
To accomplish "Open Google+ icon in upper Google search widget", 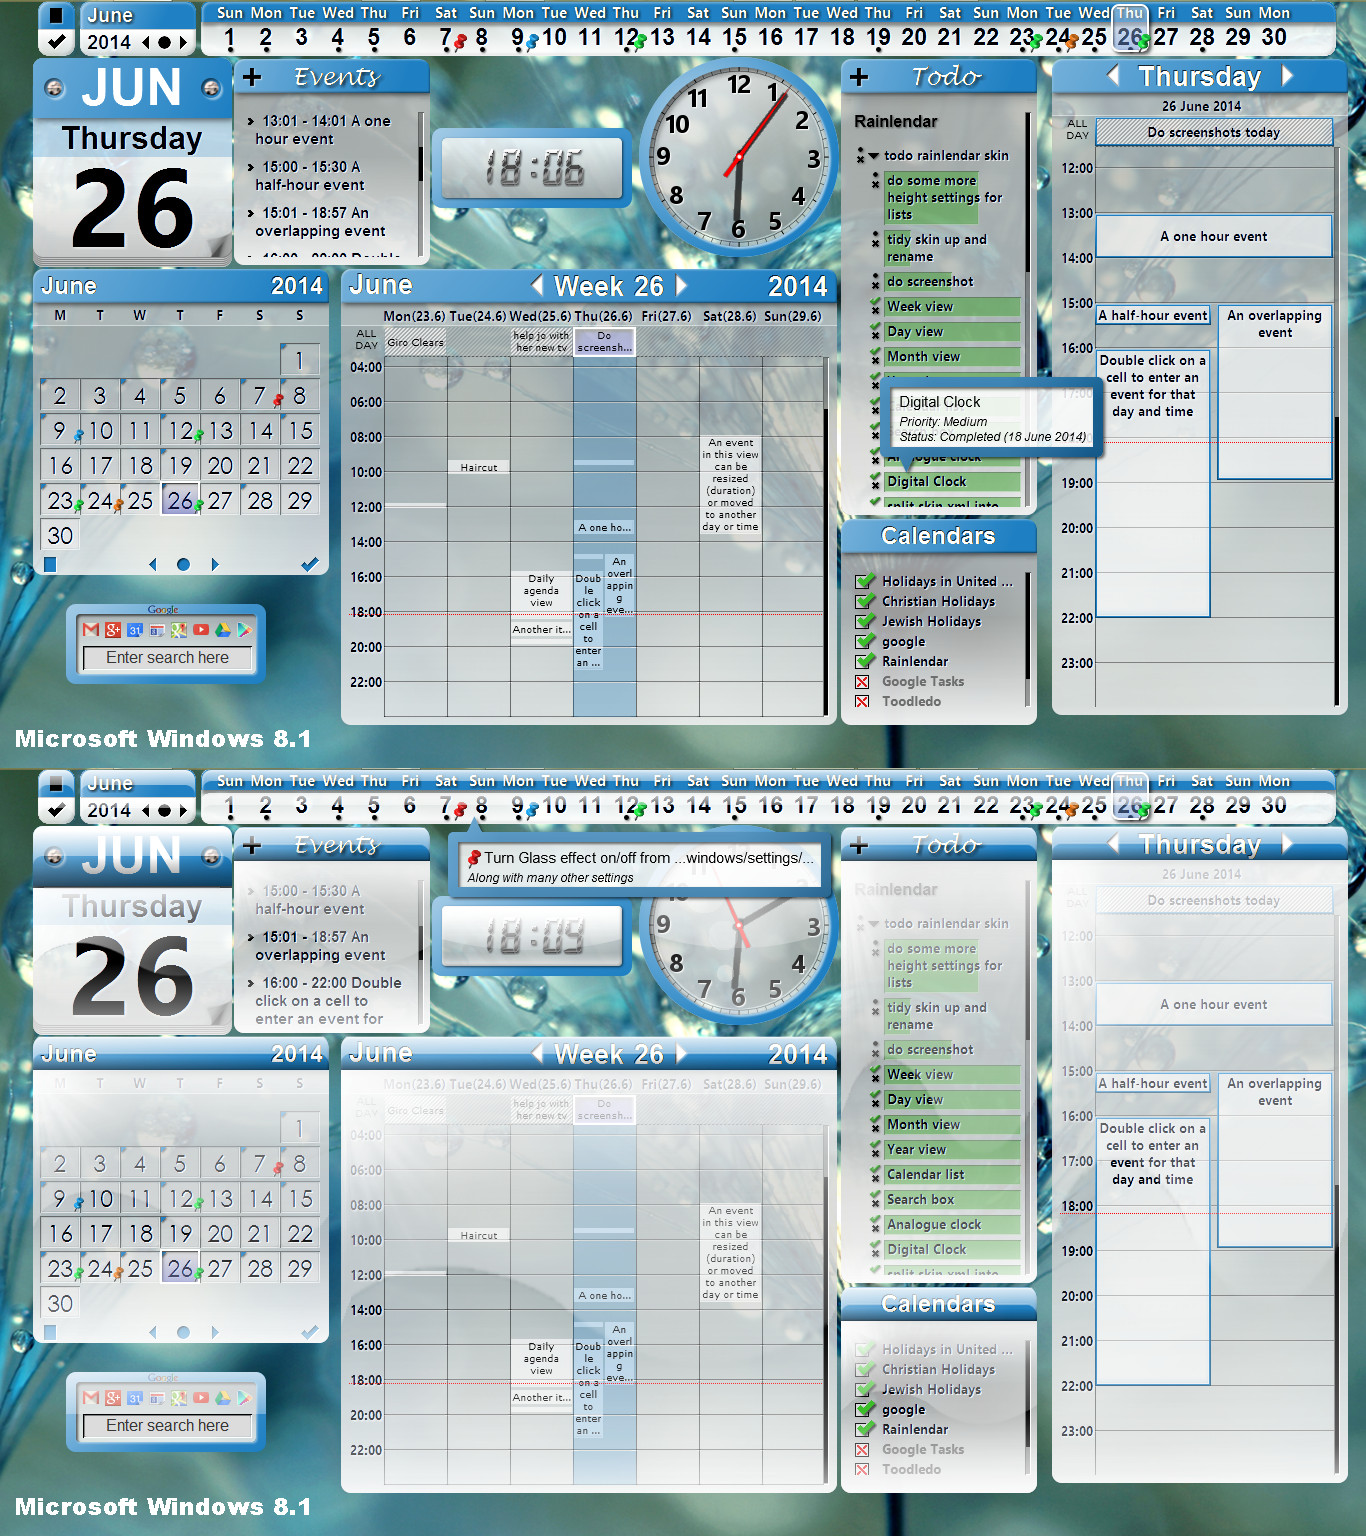I will pos(113,630).
